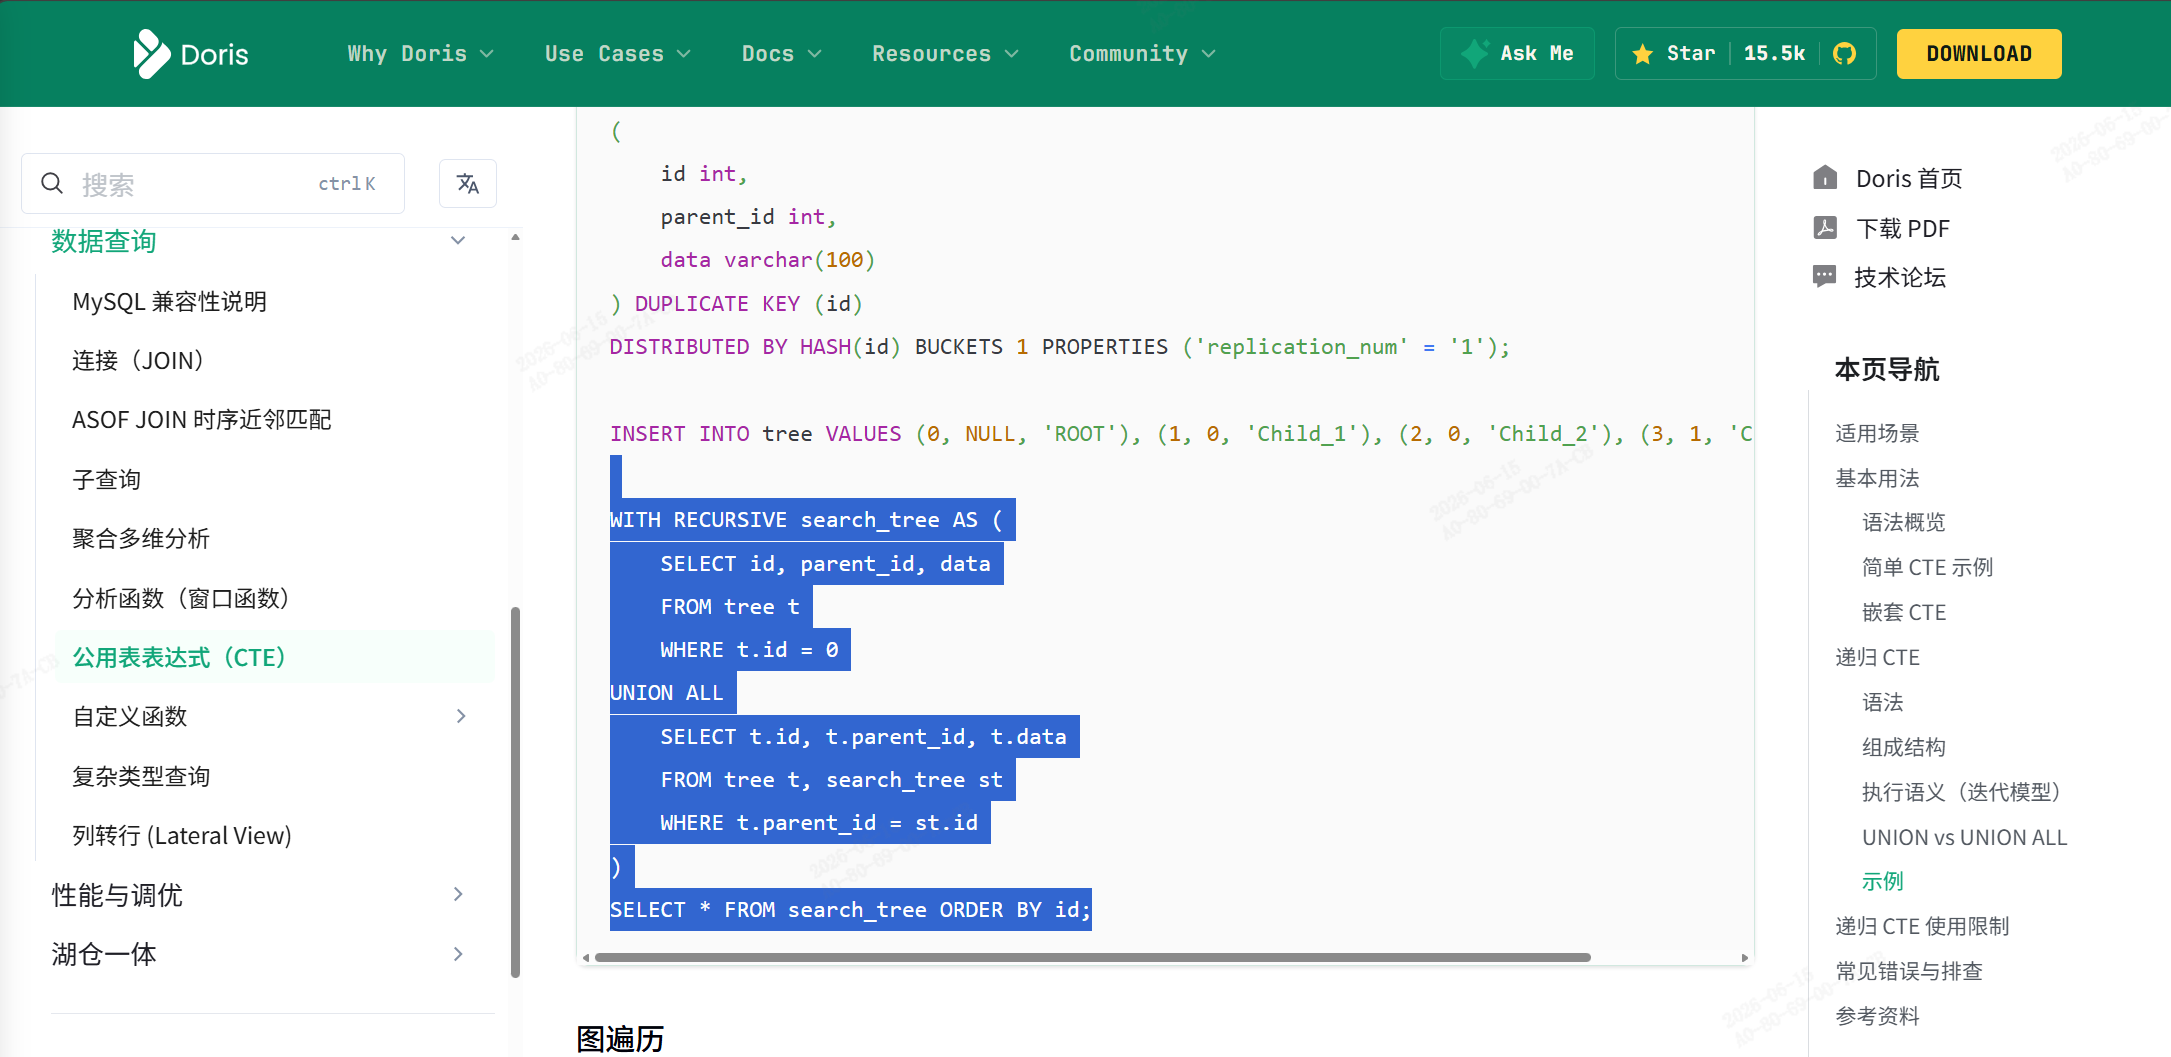The image size is (2171, 1057).
Task: Click the INSERT INTO tree VALUES line
Action: (x=1180, y=434)
